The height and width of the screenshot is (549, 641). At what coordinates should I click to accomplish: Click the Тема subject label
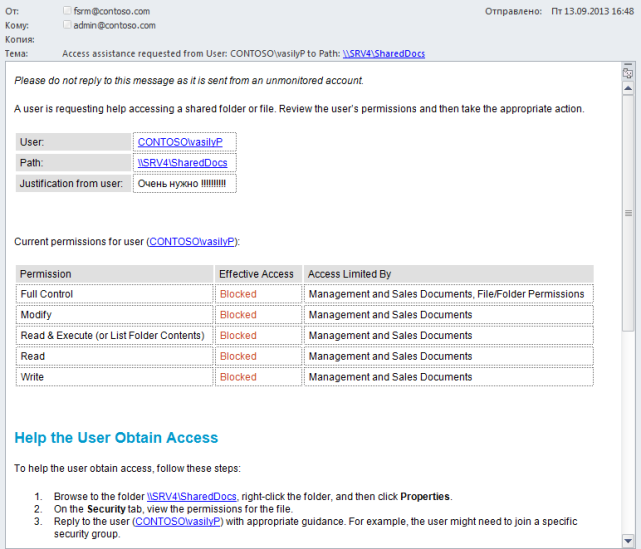(x=16, y=54)
